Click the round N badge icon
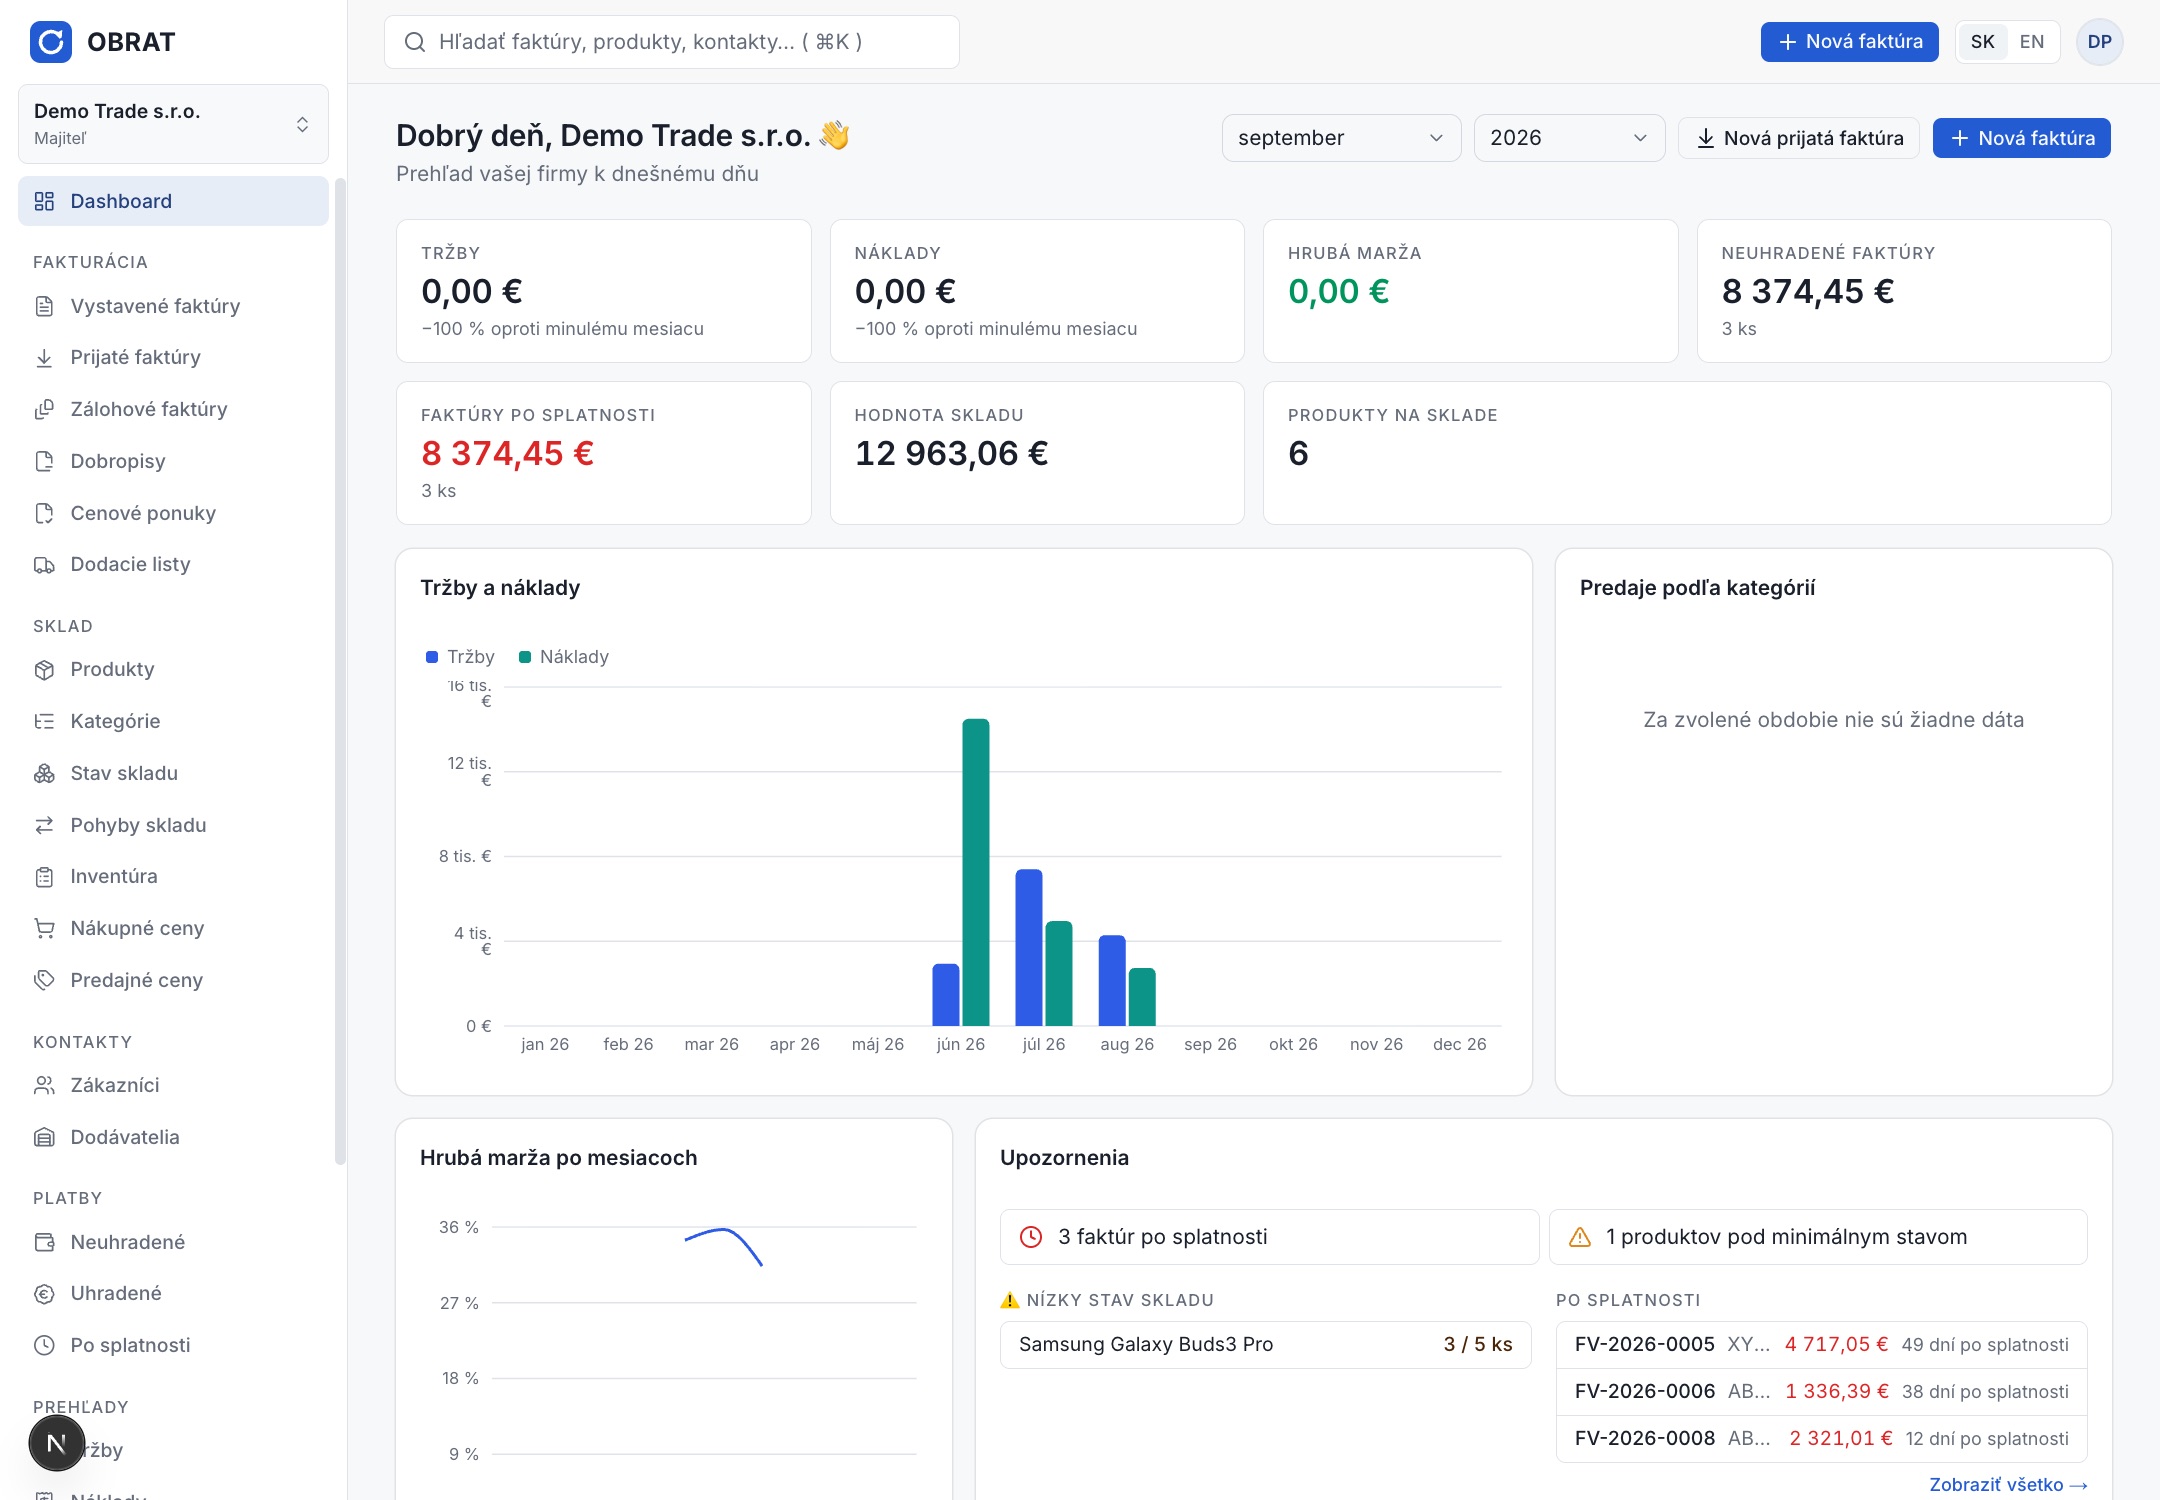 coord(57,1443)
